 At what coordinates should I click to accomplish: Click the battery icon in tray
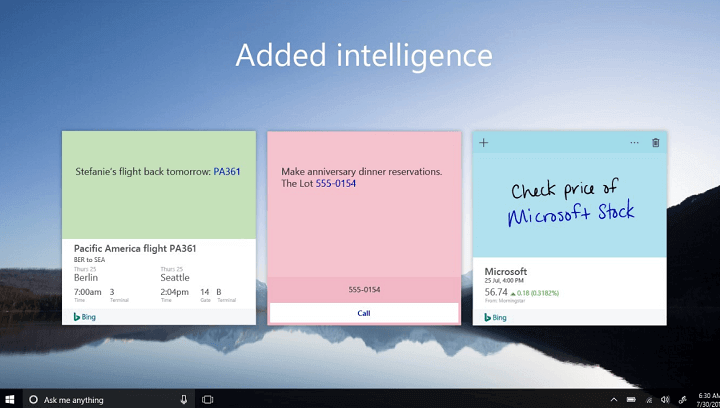tap(631, 400)
